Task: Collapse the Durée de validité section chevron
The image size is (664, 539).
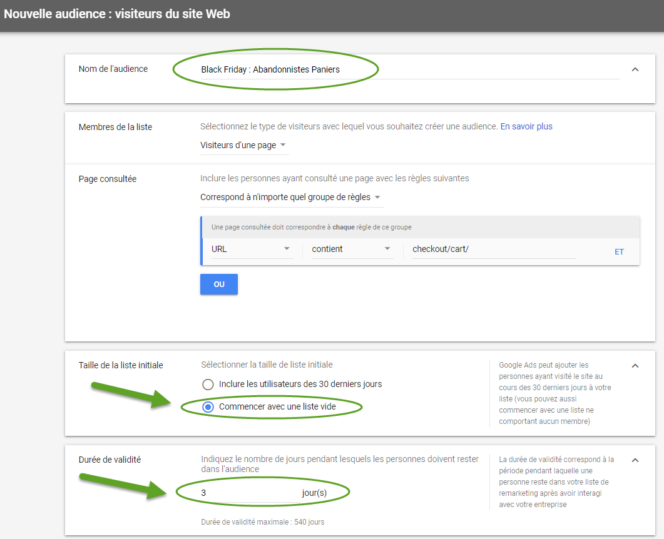Action: click(x=634, y=460)
